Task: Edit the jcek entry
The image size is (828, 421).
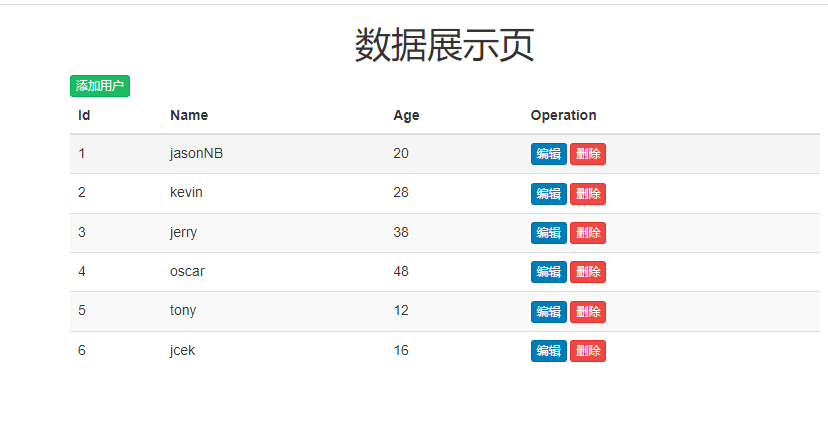Action: 548,351
